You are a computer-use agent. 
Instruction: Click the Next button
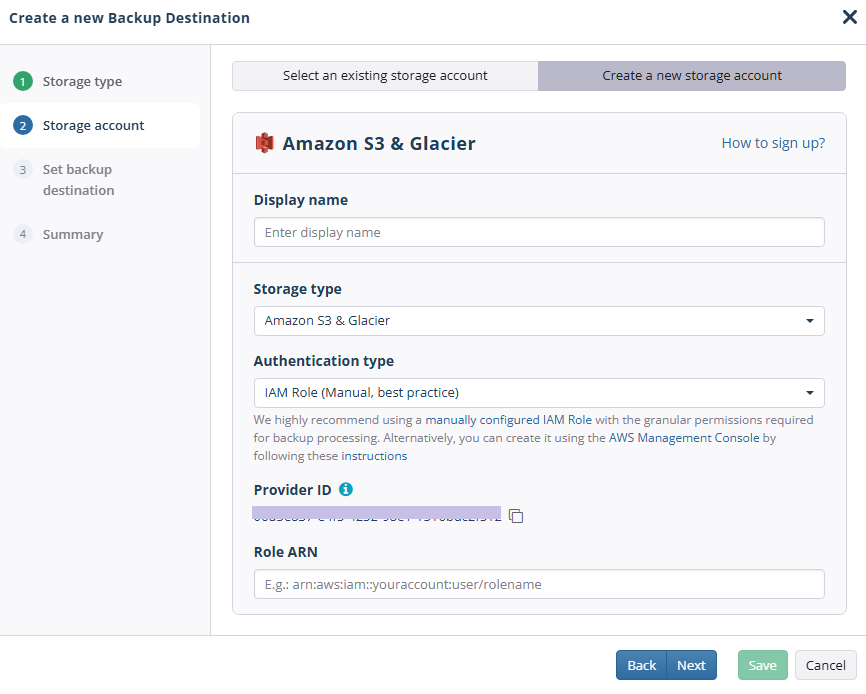pos(691,665)
